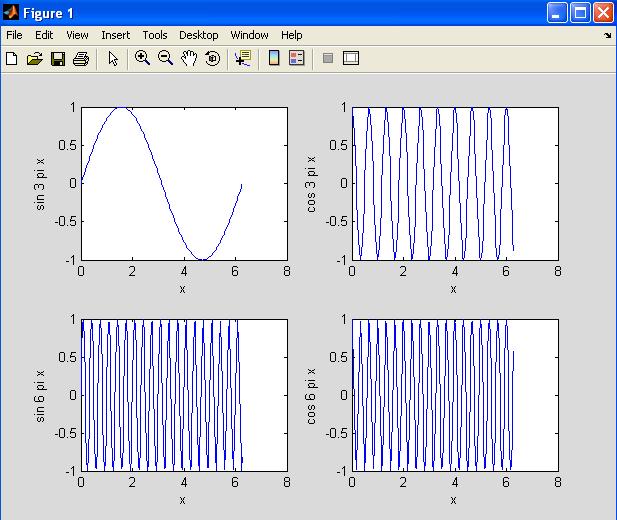The image size is (617, 520).
Task: Insert a colorbar with the toolbar icon
Action: (x=274, y=58)
